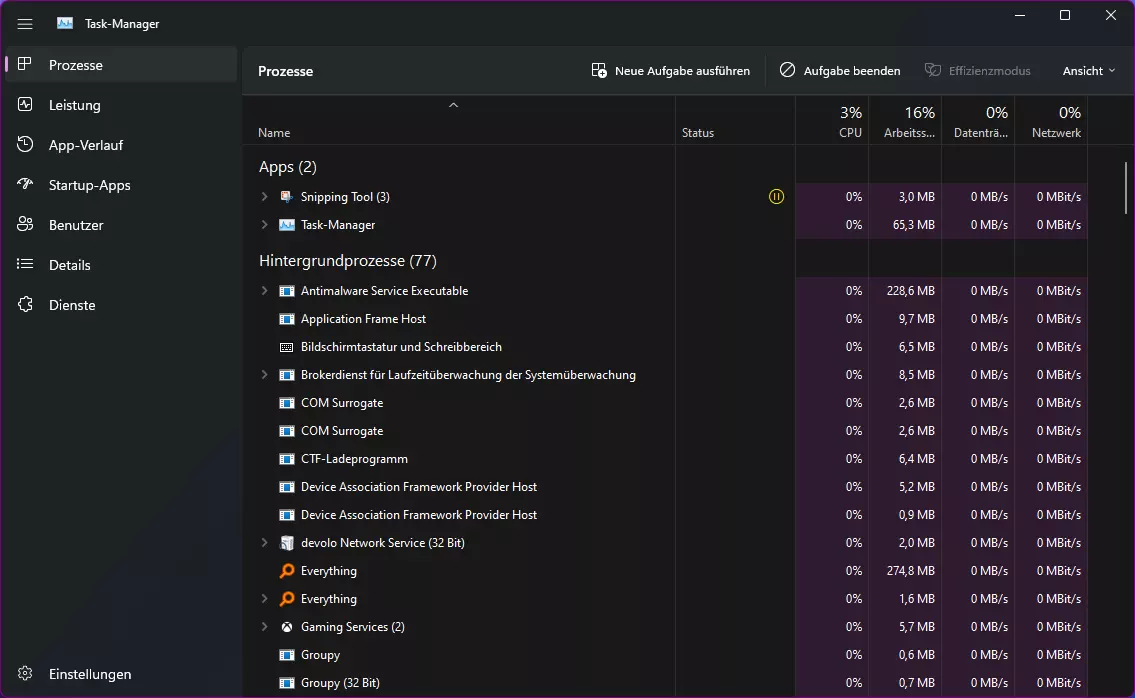Sort by the Datenträger column header
The width and height of the screenshot is (1135, 698).
coord(978,120)
